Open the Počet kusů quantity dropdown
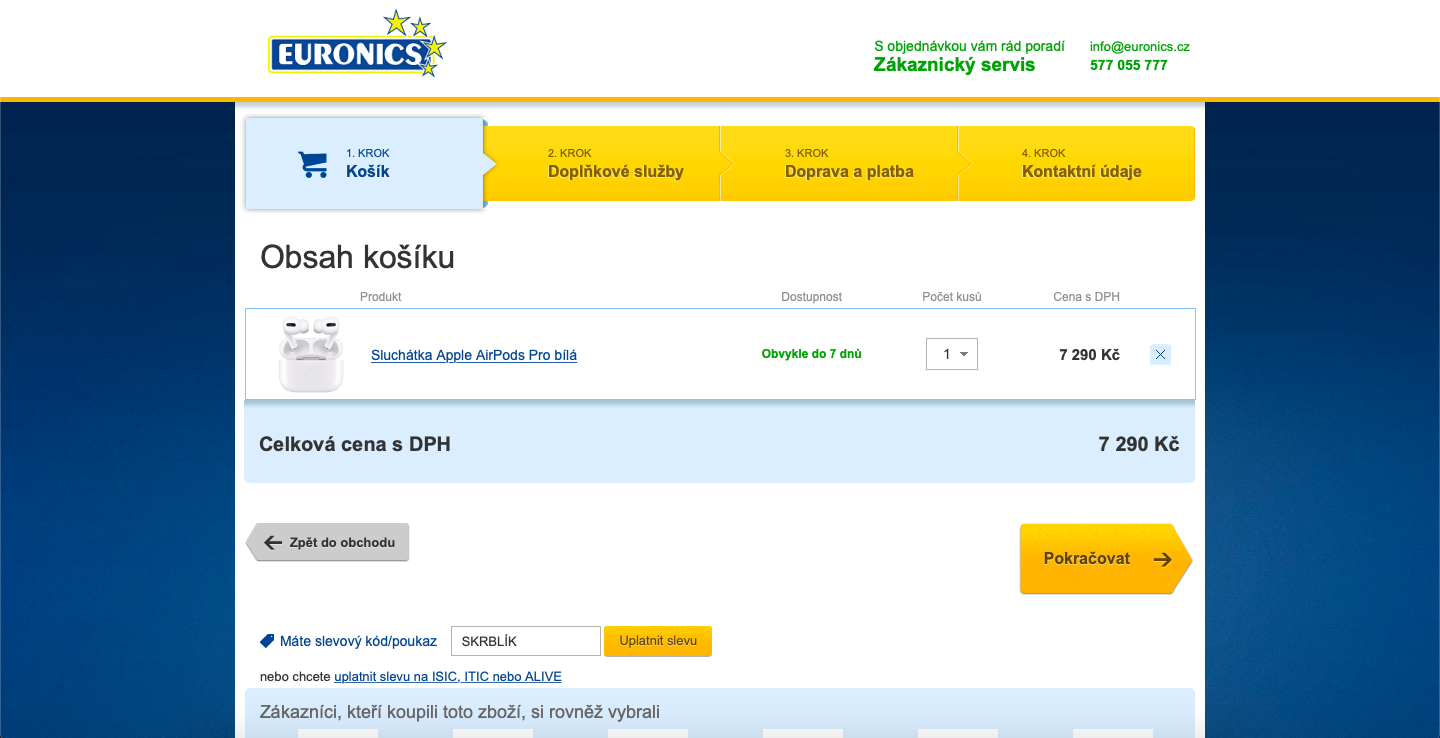 pyautogui.click(x=952, y=354)
